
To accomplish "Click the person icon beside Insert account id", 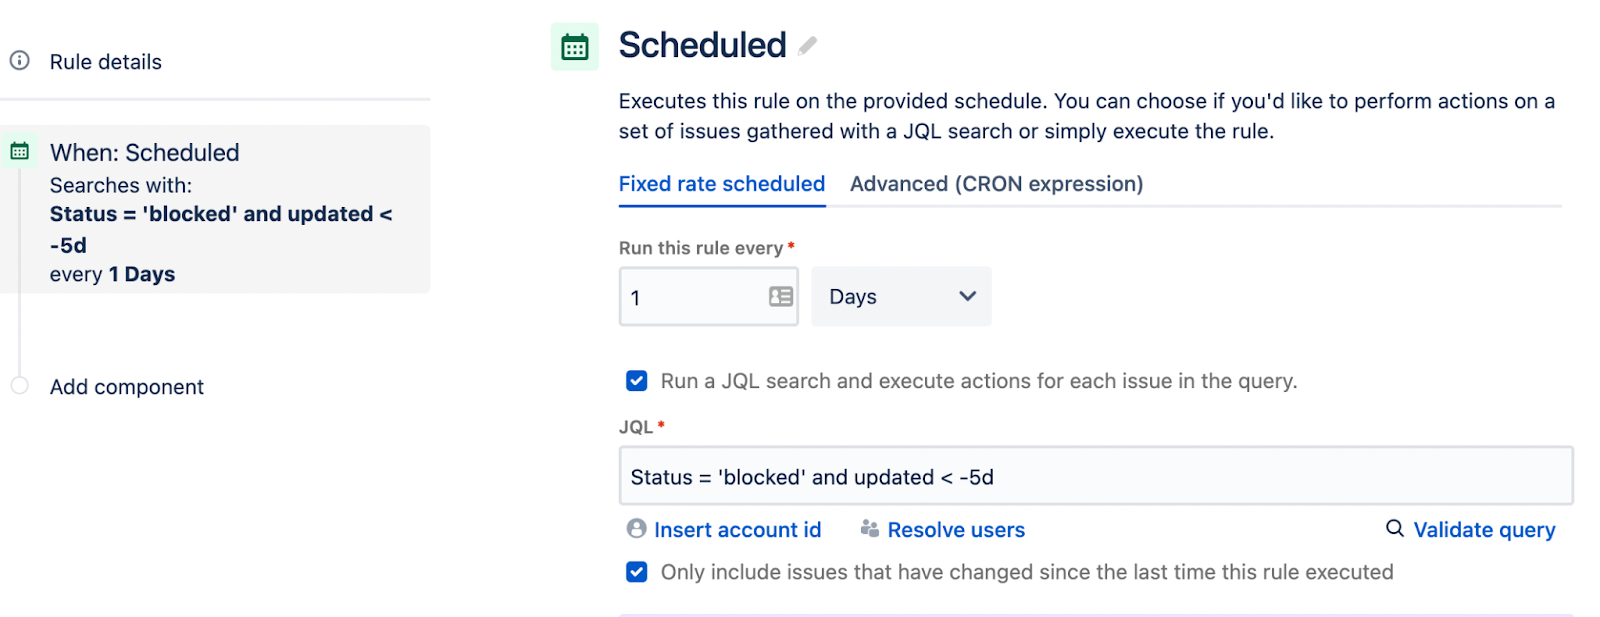I will pos(635,529).
